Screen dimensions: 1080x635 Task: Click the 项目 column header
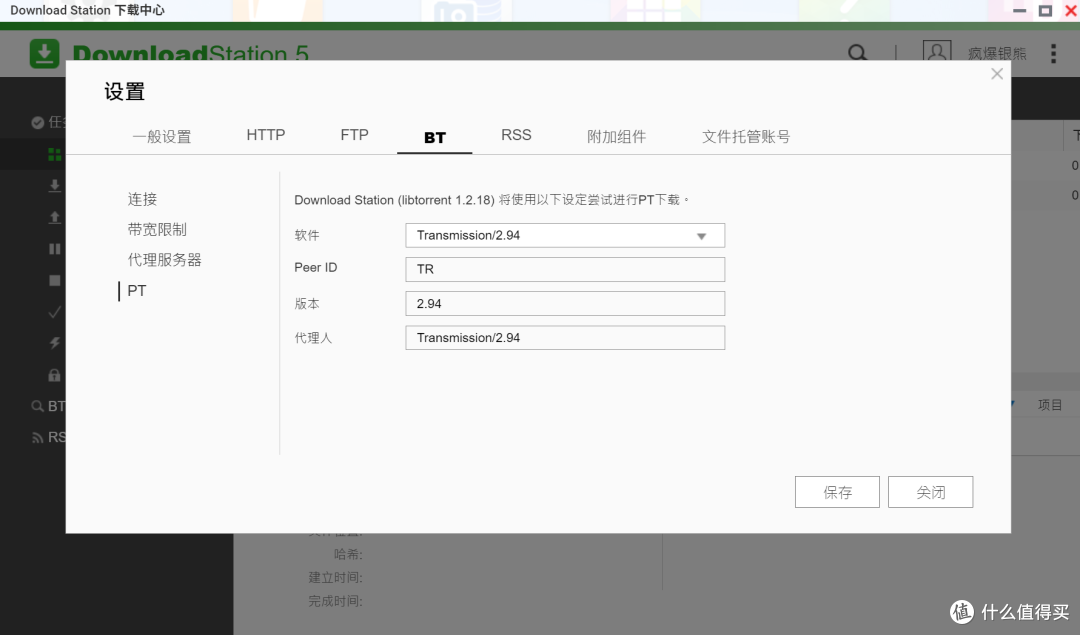pyautogui.click(x=1050, y=405)
